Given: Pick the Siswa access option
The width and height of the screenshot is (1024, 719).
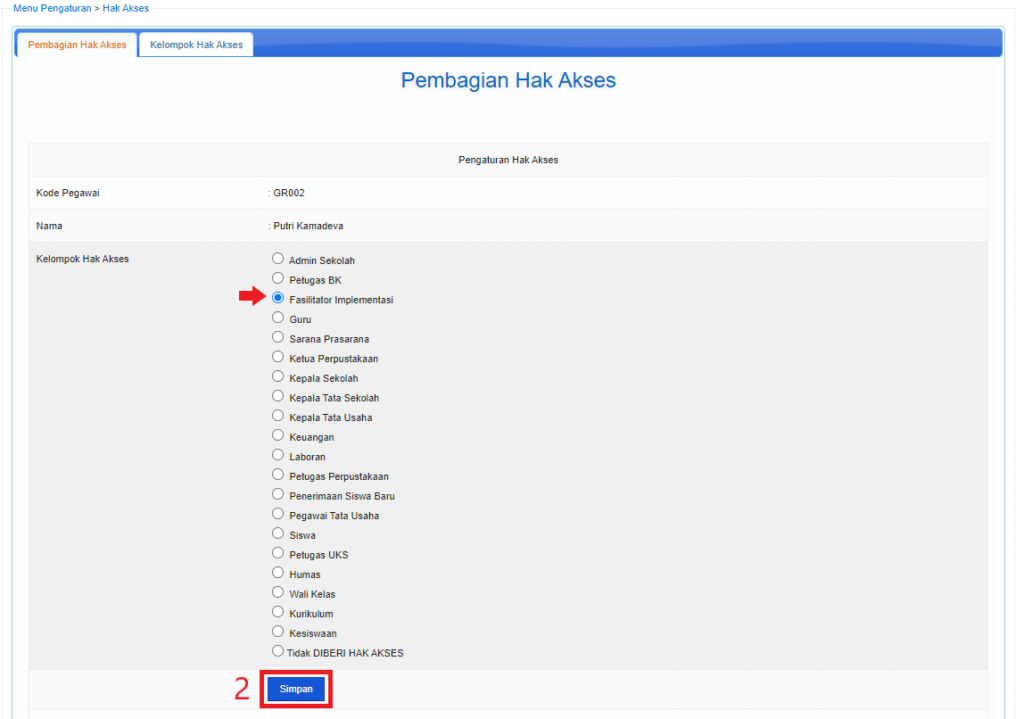Looking at the screenshot, I should (277, 534).
